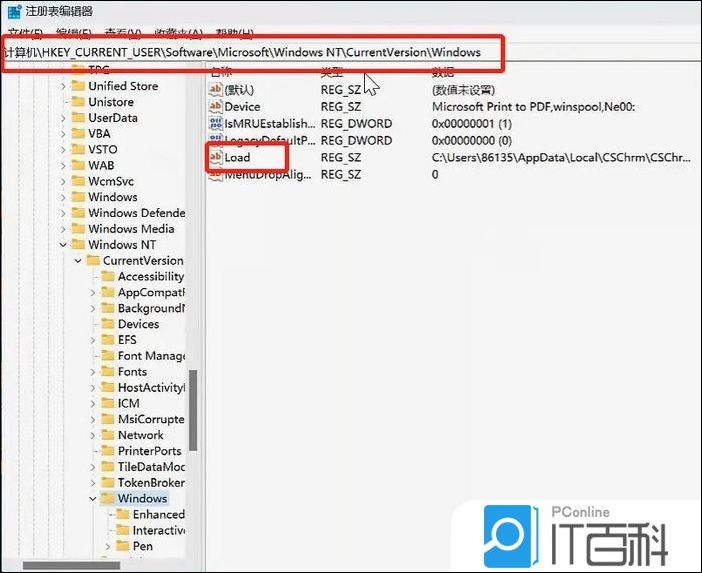Select the (默认) value name
The width and height of the screenshot is (702, 573).
(x=239, y=90)
